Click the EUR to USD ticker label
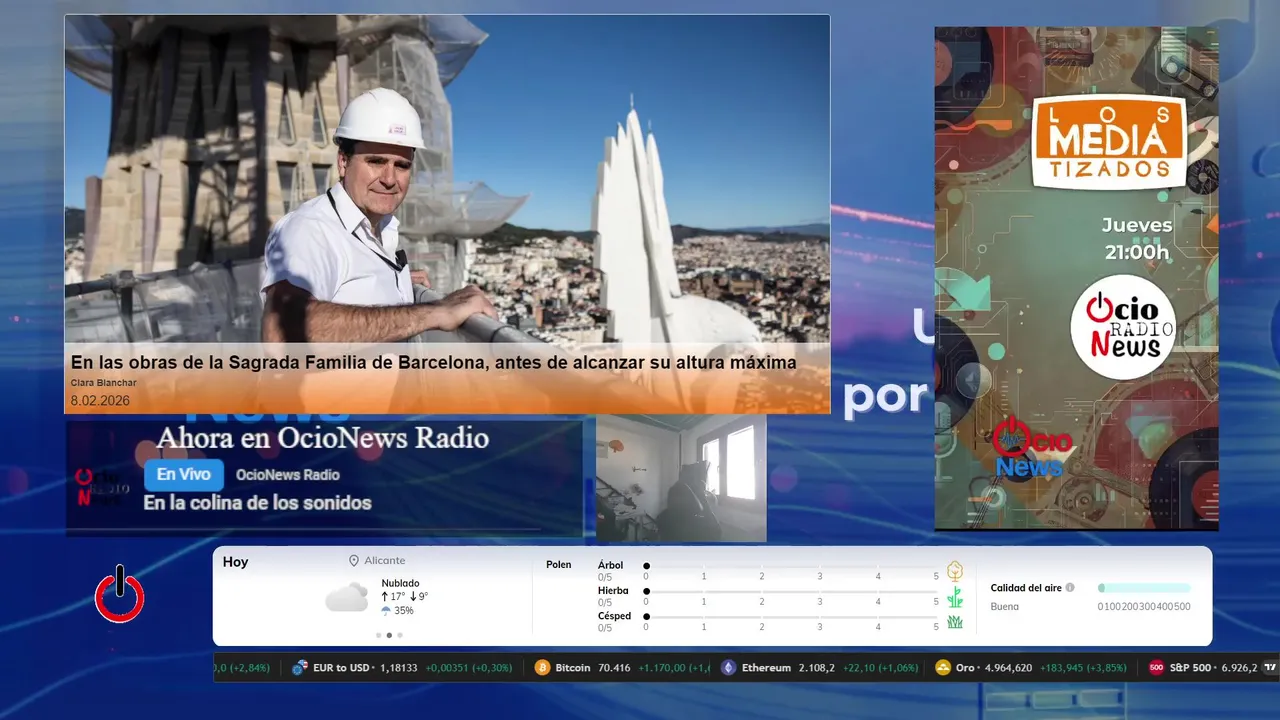Screen dimensions: 1280x720 [x=341, y=668]
